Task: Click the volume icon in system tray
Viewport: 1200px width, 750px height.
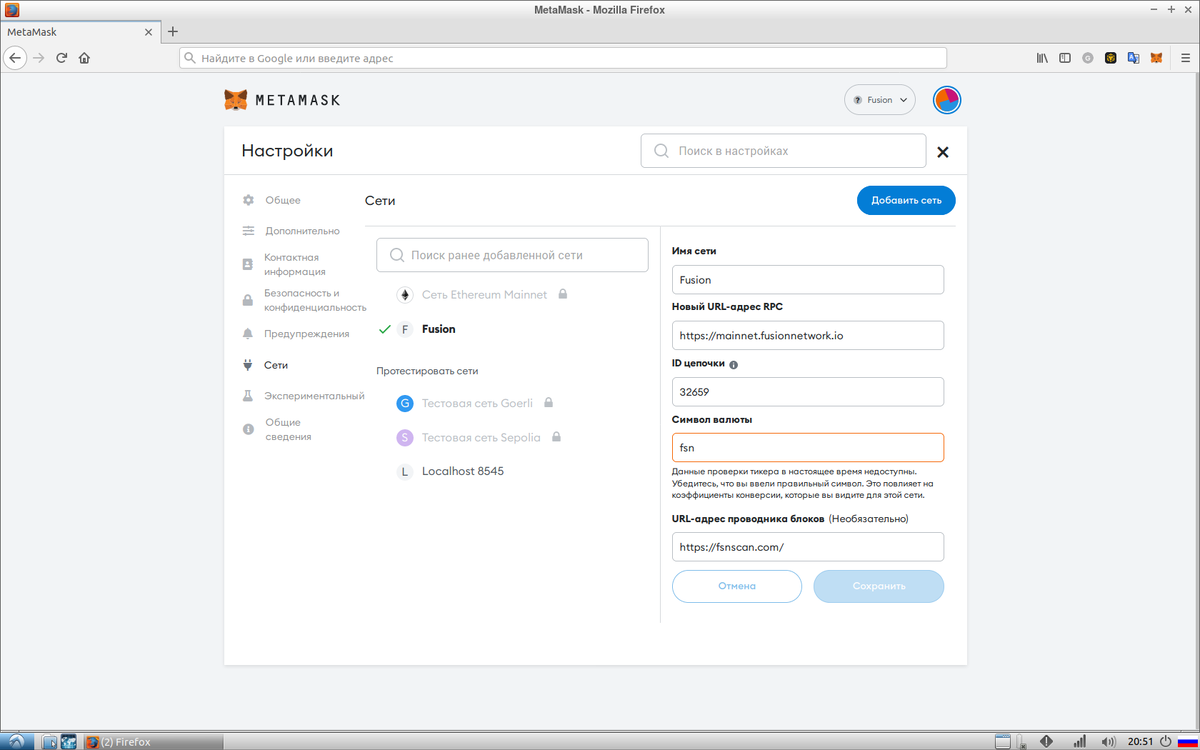Action: 1107,742
